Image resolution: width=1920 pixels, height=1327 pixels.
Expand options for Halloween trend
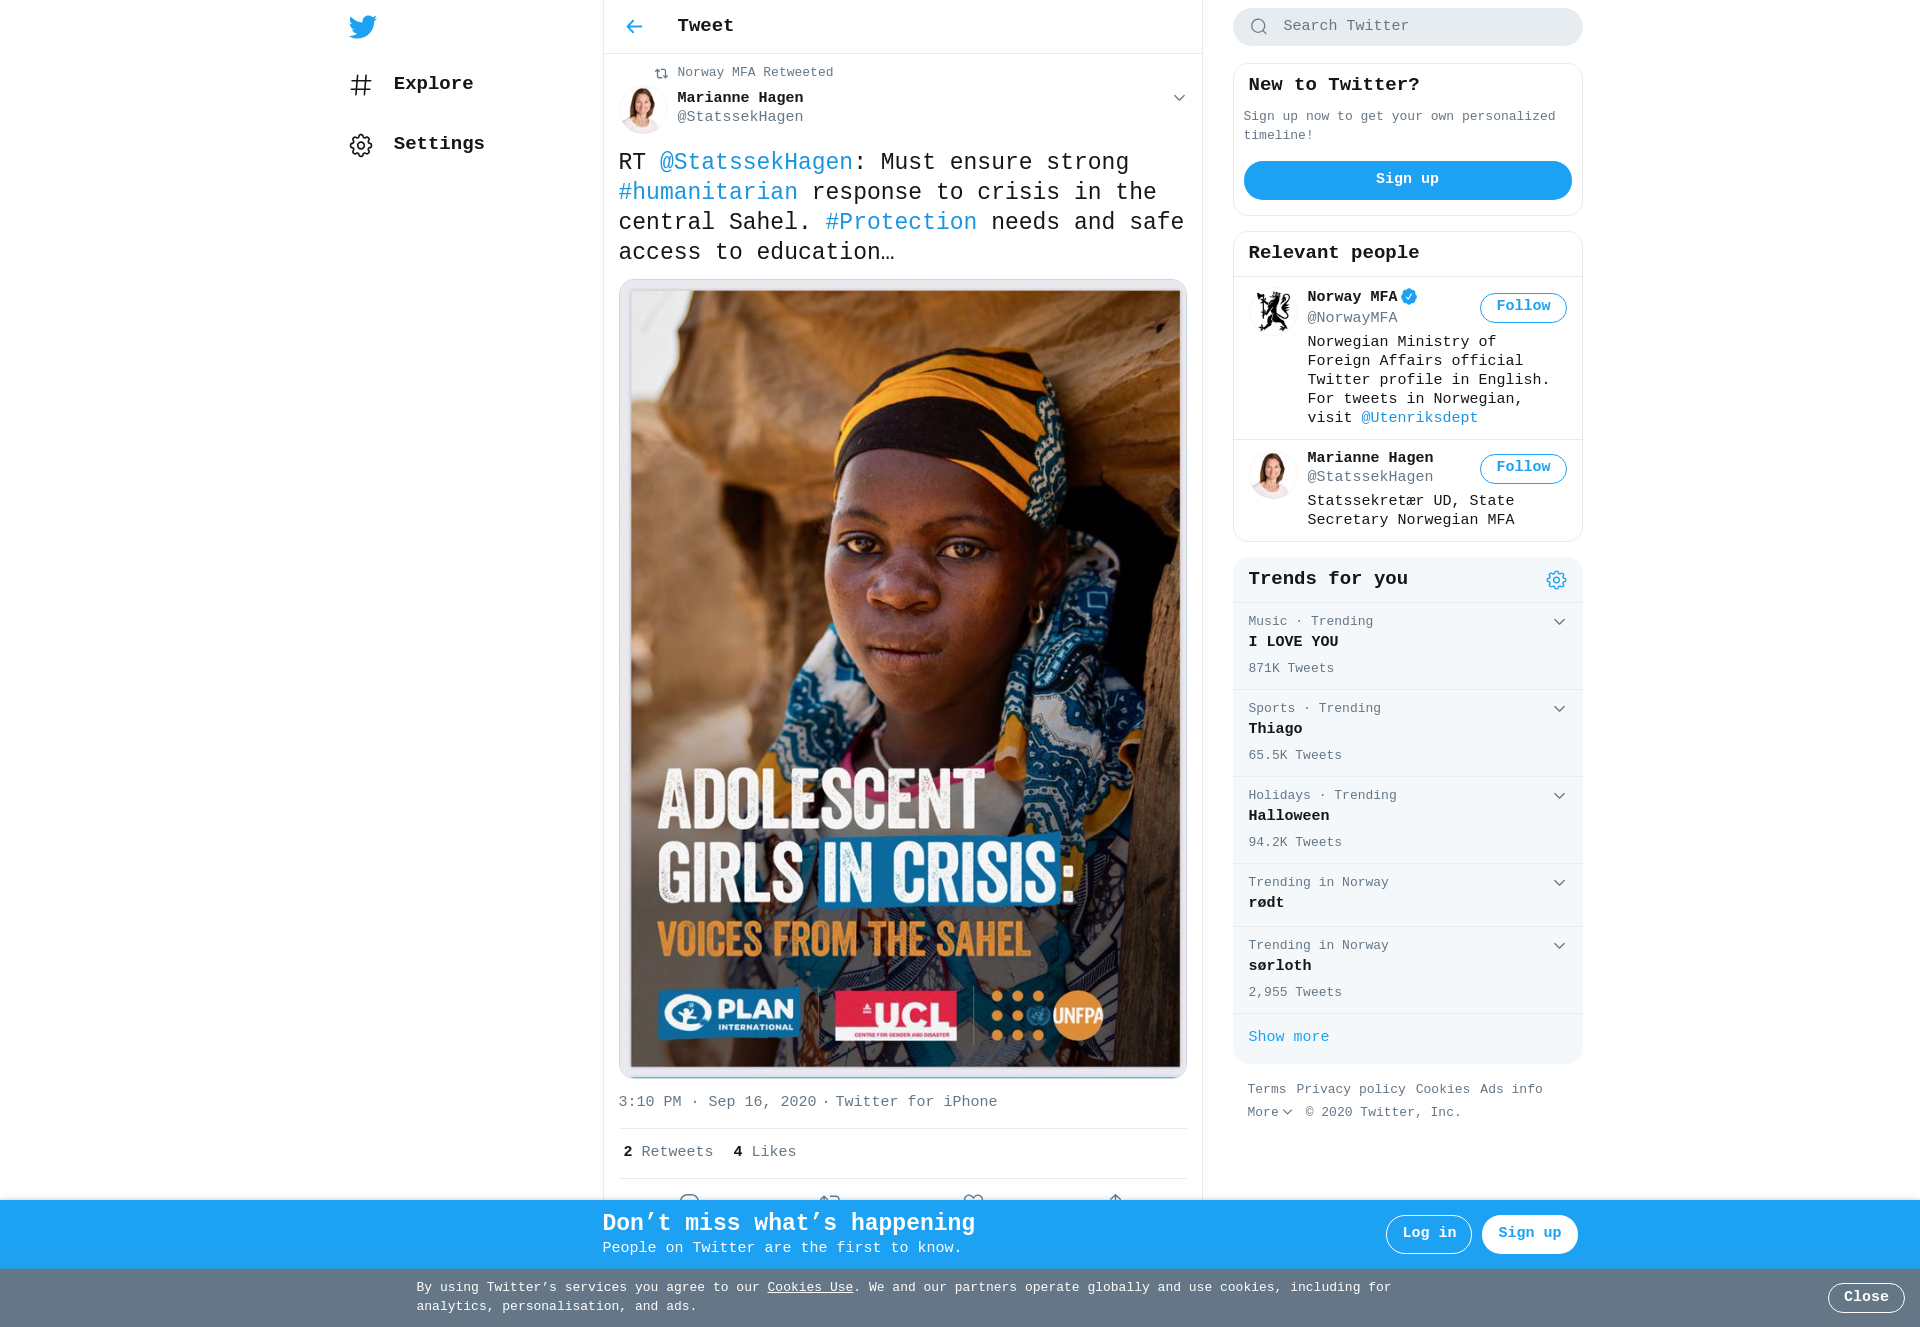1559,796
